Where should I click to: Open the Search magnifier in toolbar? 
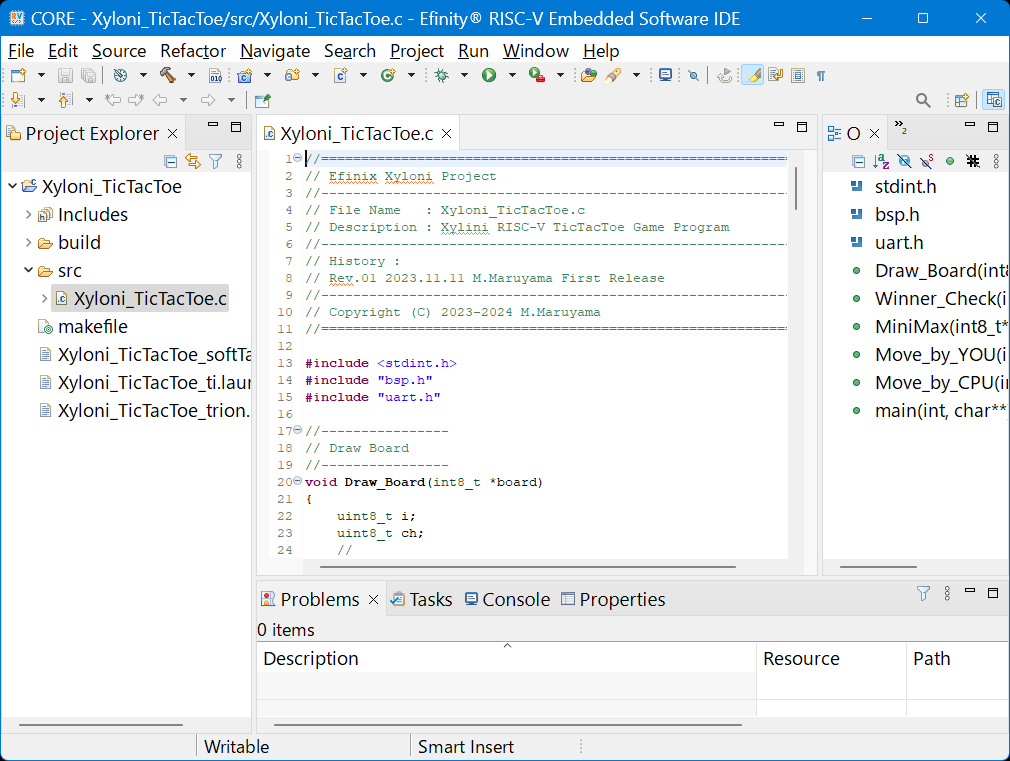coord(924,100)
